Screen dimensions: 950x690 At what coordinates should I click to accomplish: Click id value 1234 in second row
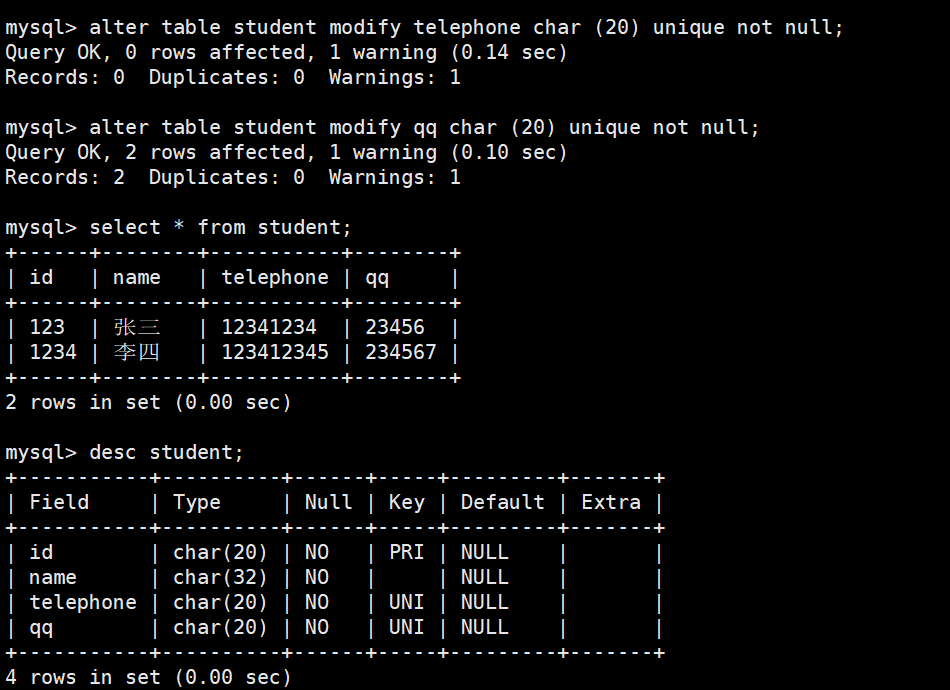53,352
